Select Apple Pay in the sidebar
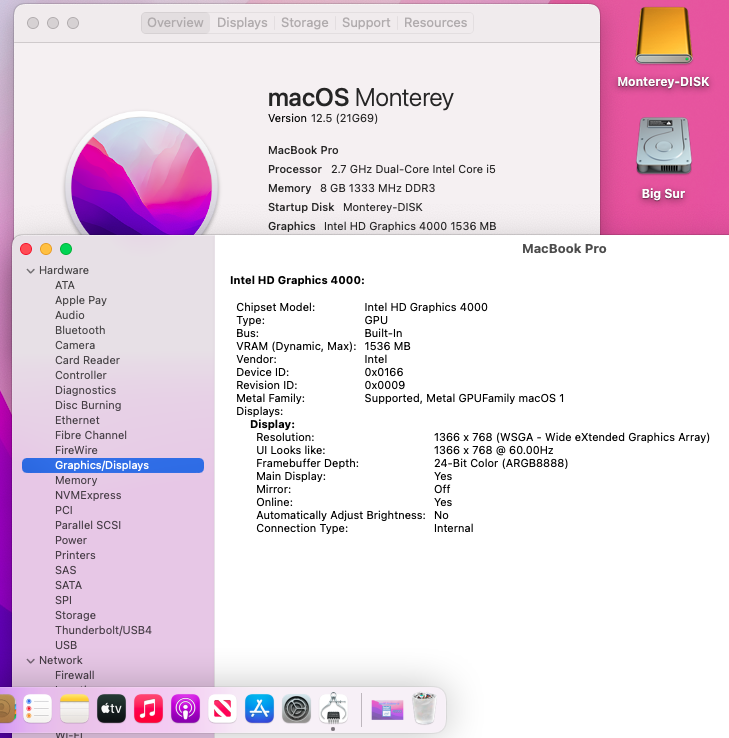The image size is (729, 738). [81, 300]
